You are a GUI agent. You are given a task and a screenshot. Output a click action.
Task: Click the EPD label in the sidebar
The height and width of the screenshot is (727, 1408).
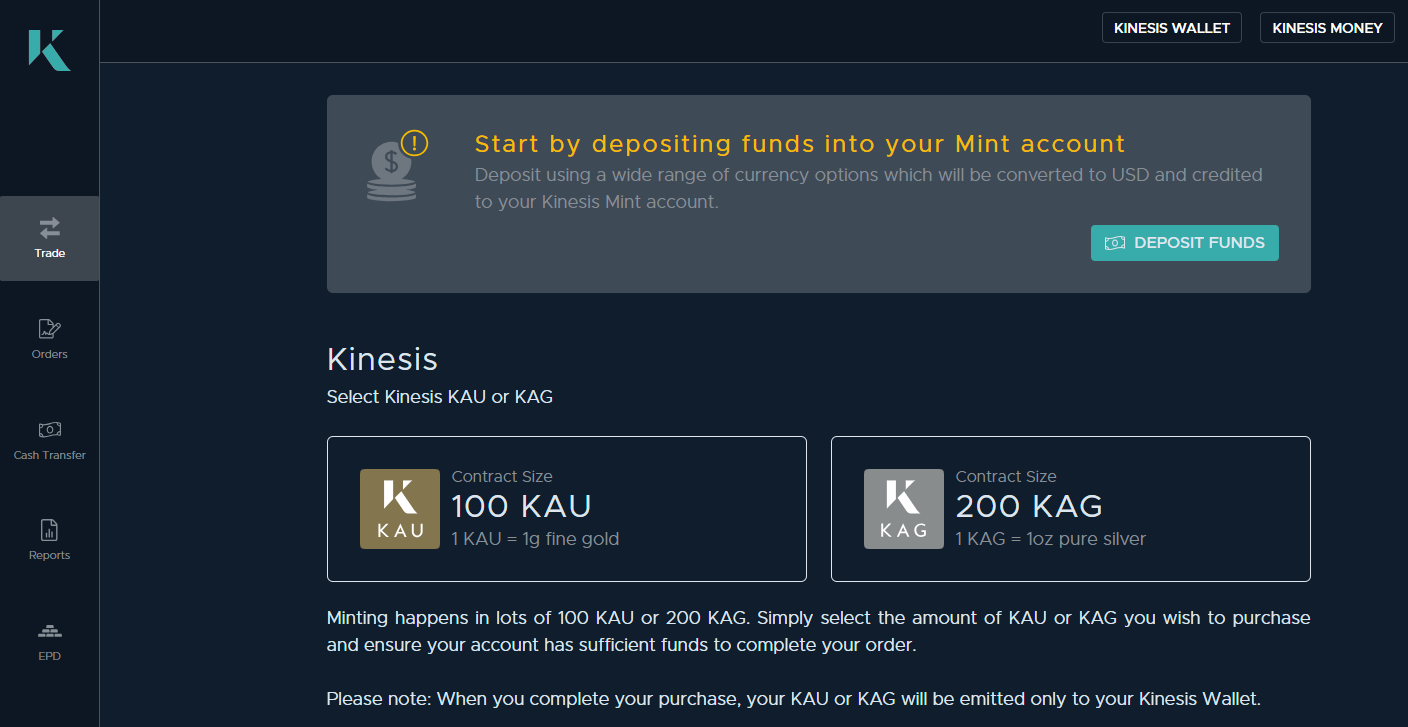(50, 656)
